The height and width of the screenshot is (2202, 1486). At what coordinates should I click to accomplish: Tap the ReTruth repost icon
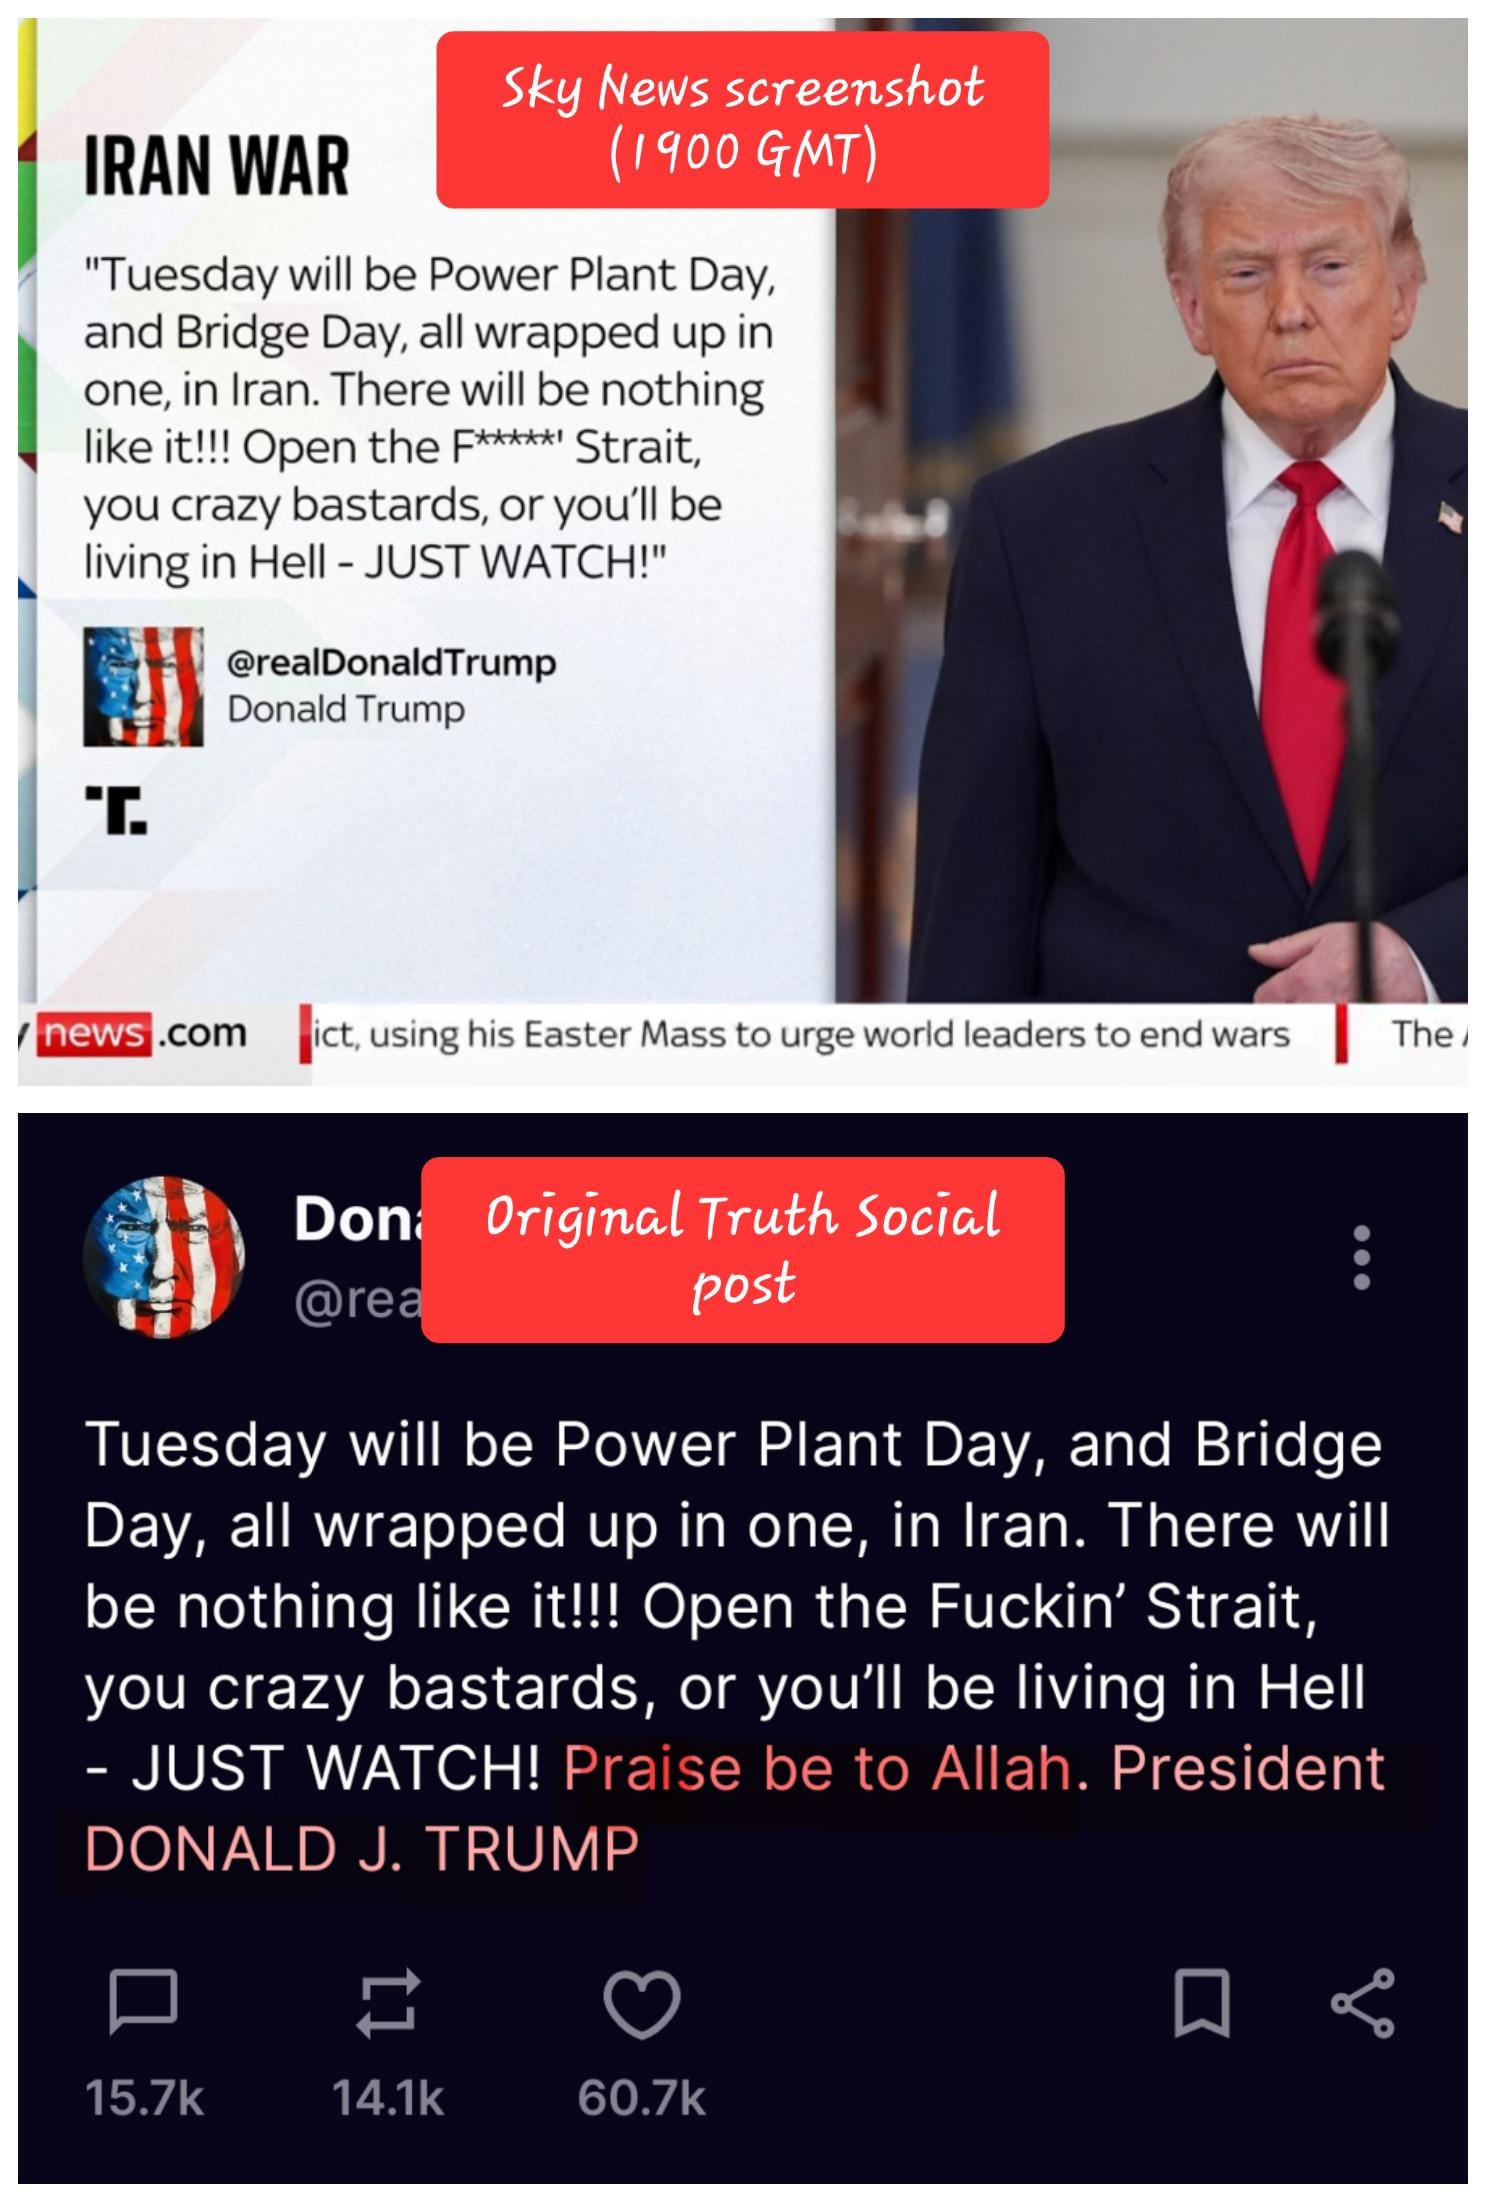[388, 2003]
